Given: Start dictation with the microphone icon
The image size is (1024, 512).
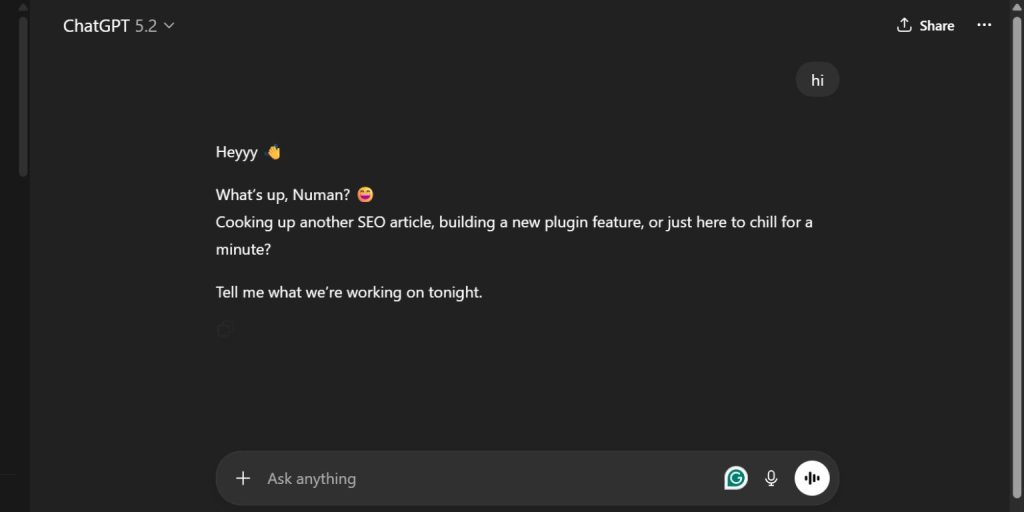Looking at the screenshot, I should [771, 478].
